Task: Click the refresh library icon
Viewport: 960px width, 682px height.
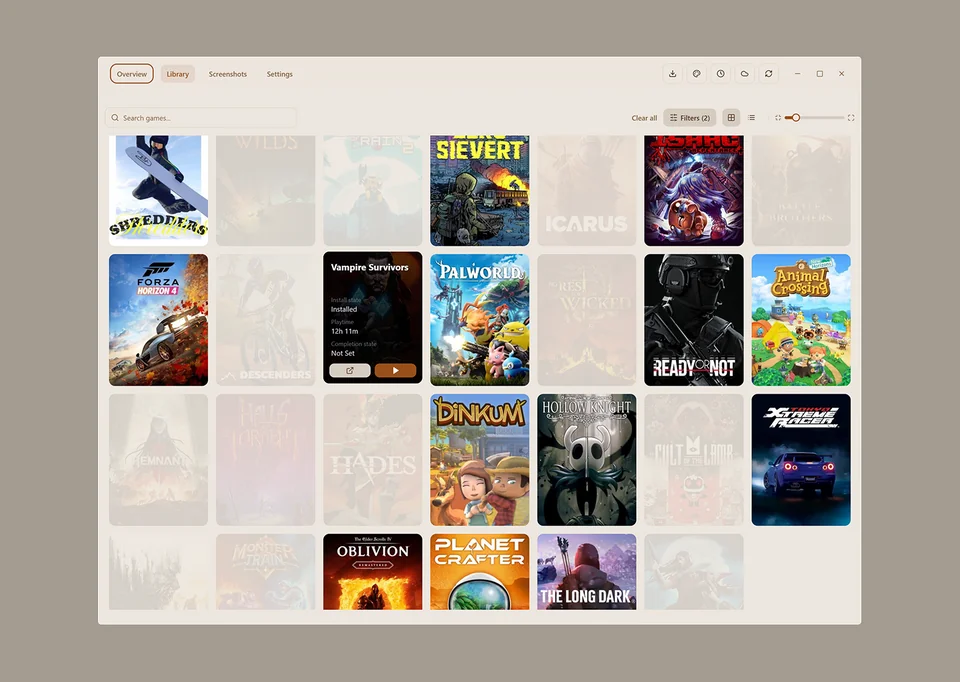Action: point(768,73)
